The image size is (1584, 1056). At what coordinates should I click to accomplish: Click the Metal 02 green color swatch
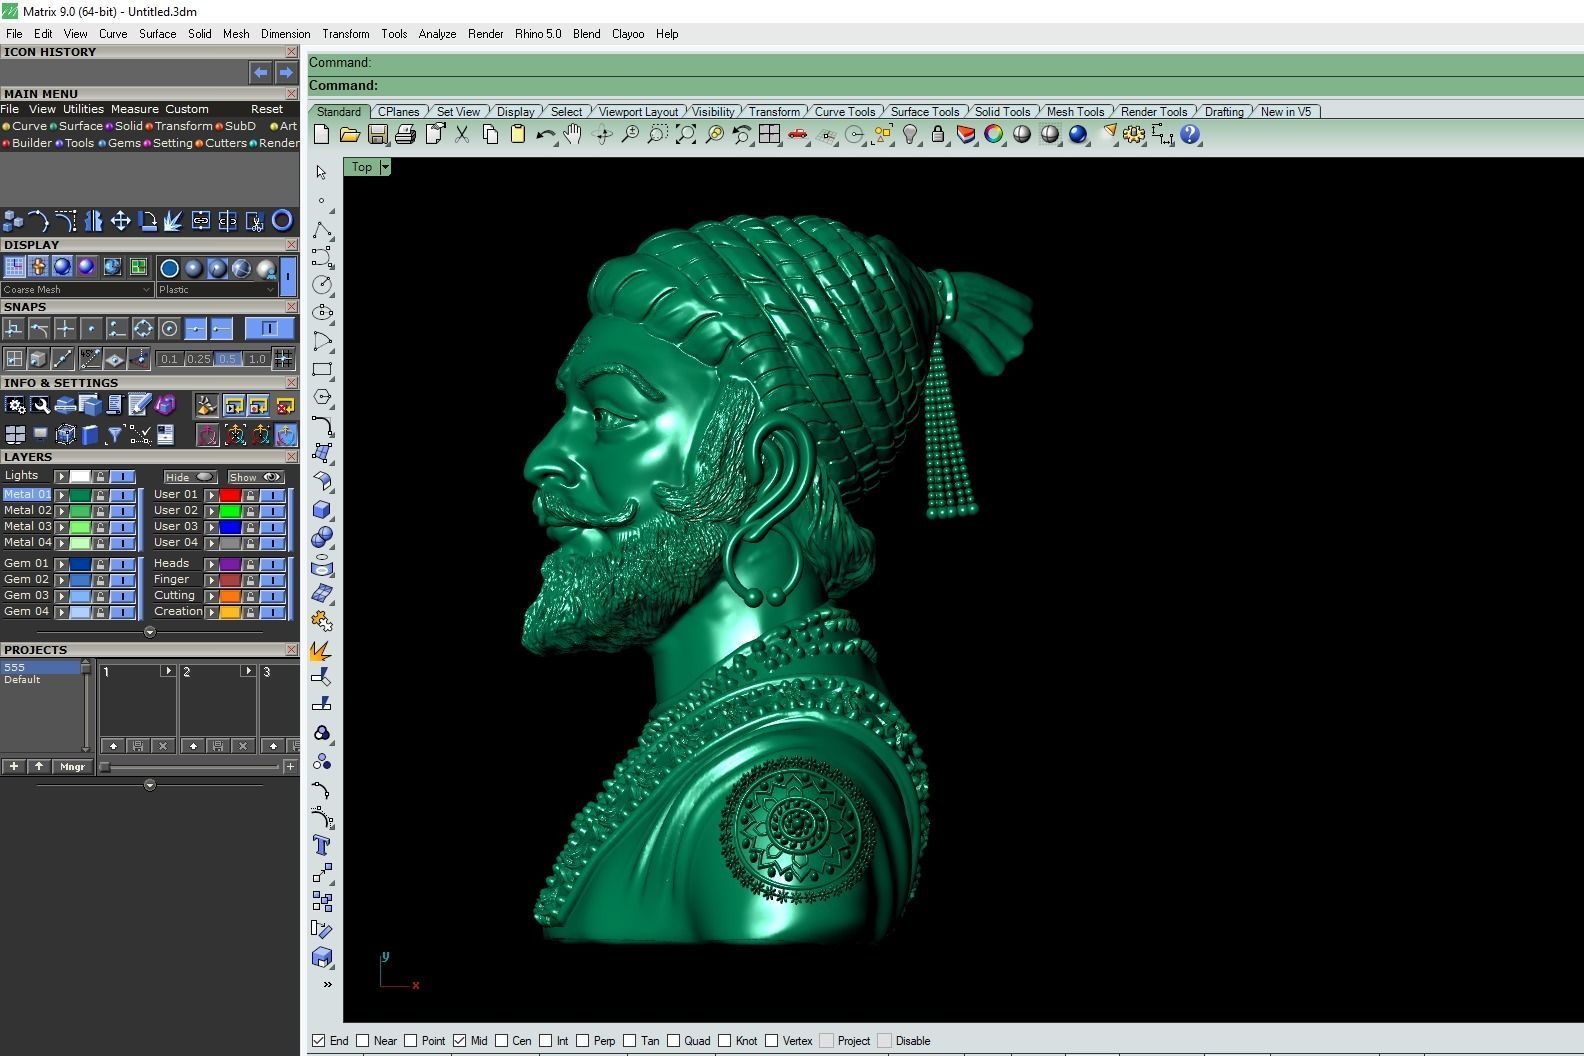coord(80,511)
